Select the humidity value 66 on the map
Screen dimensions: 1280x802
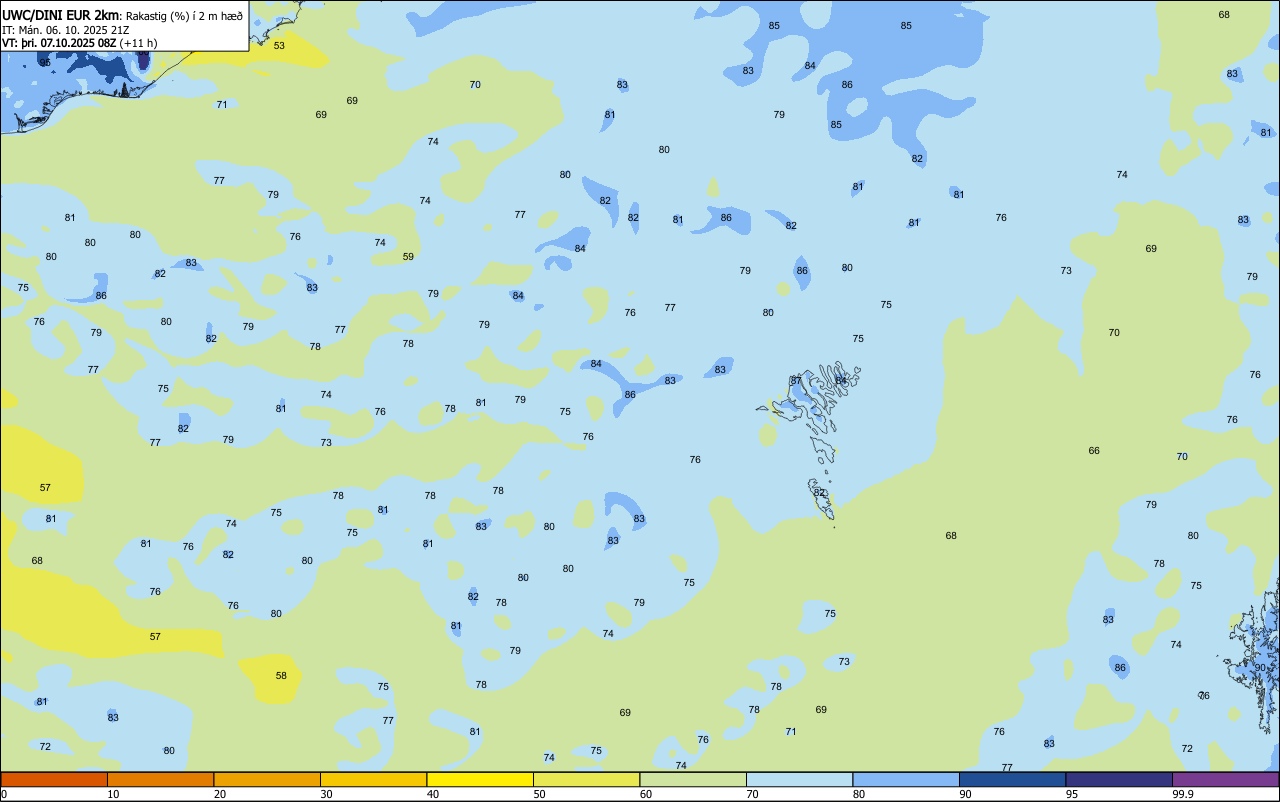(x=1094, y=451)
